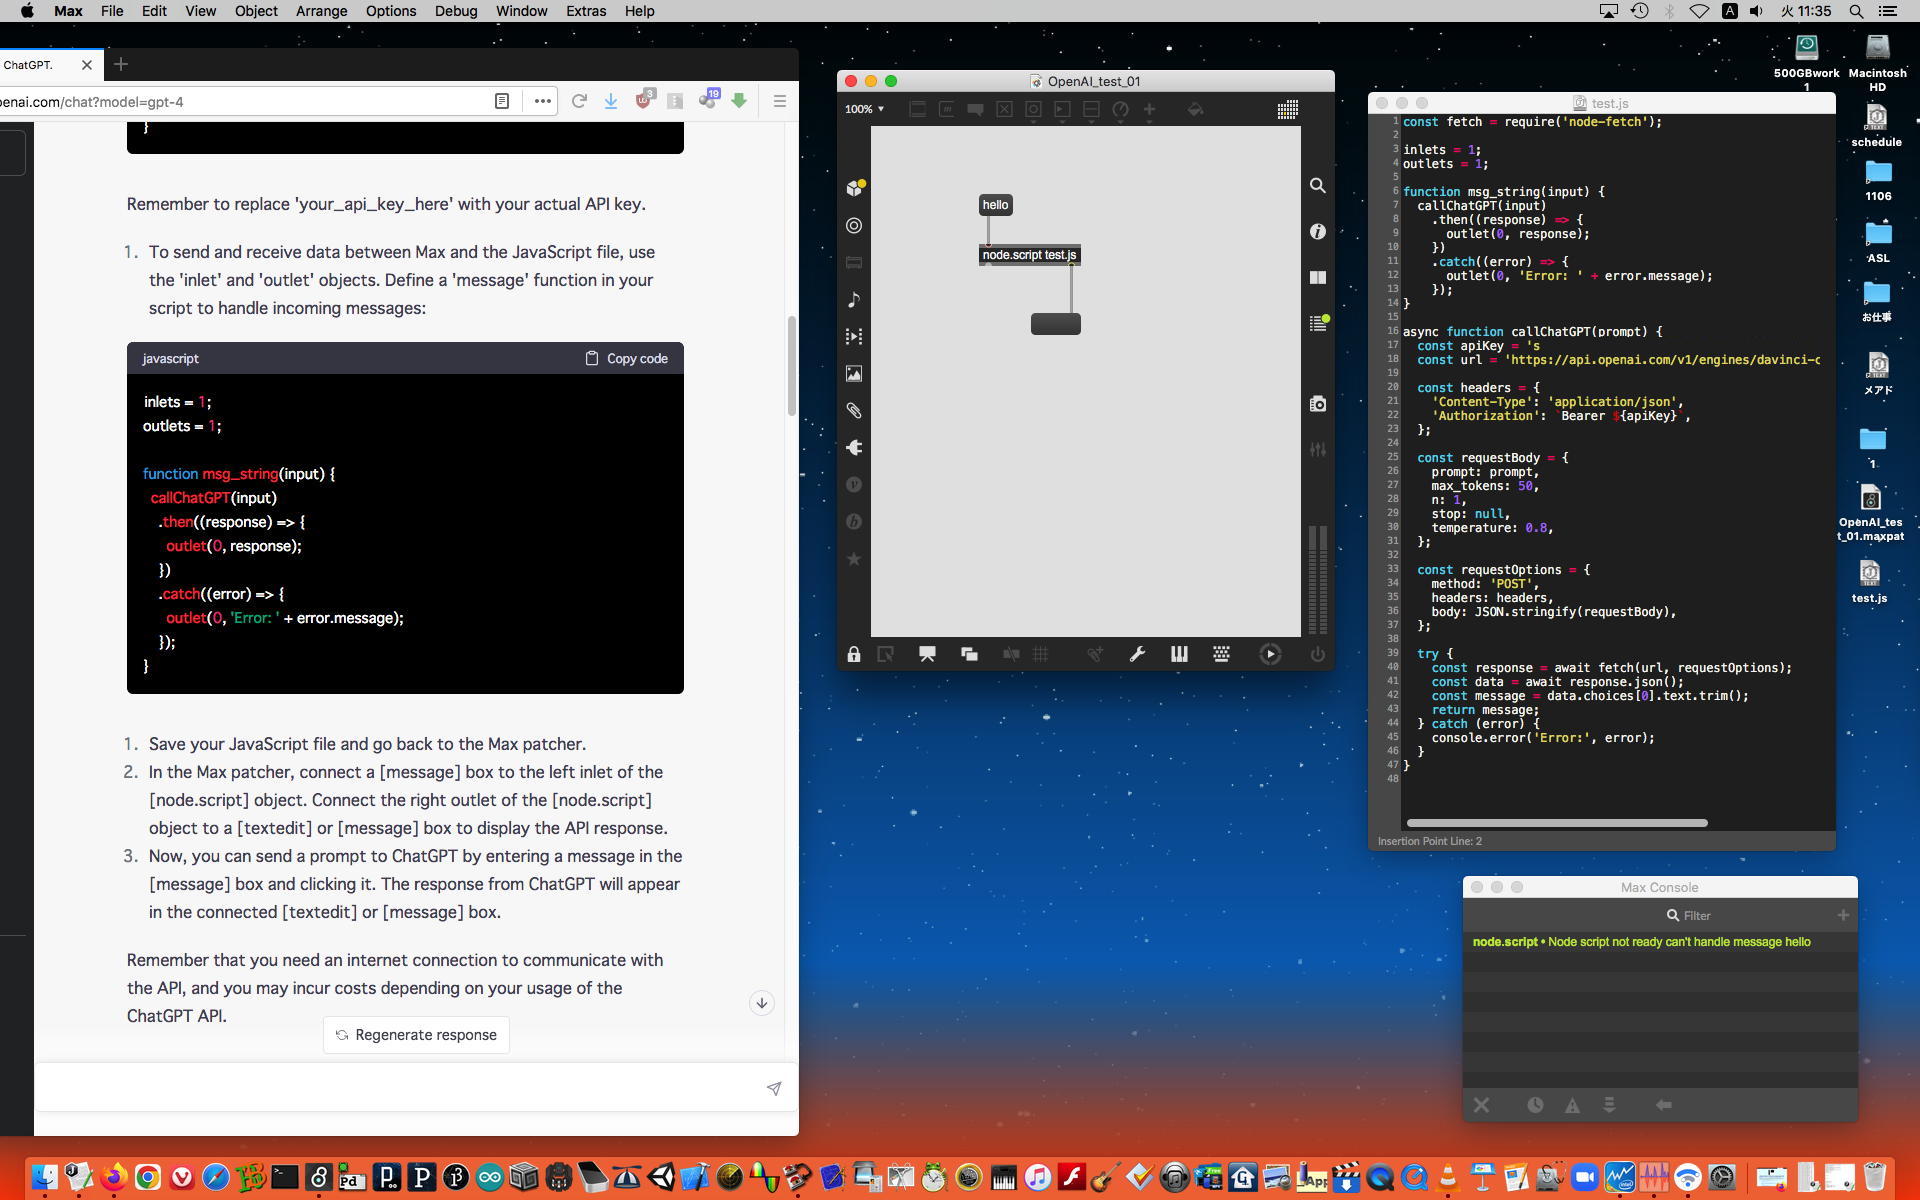Open the Max patcher search sidebar
The image size is (1920, 1200).
1318,186
